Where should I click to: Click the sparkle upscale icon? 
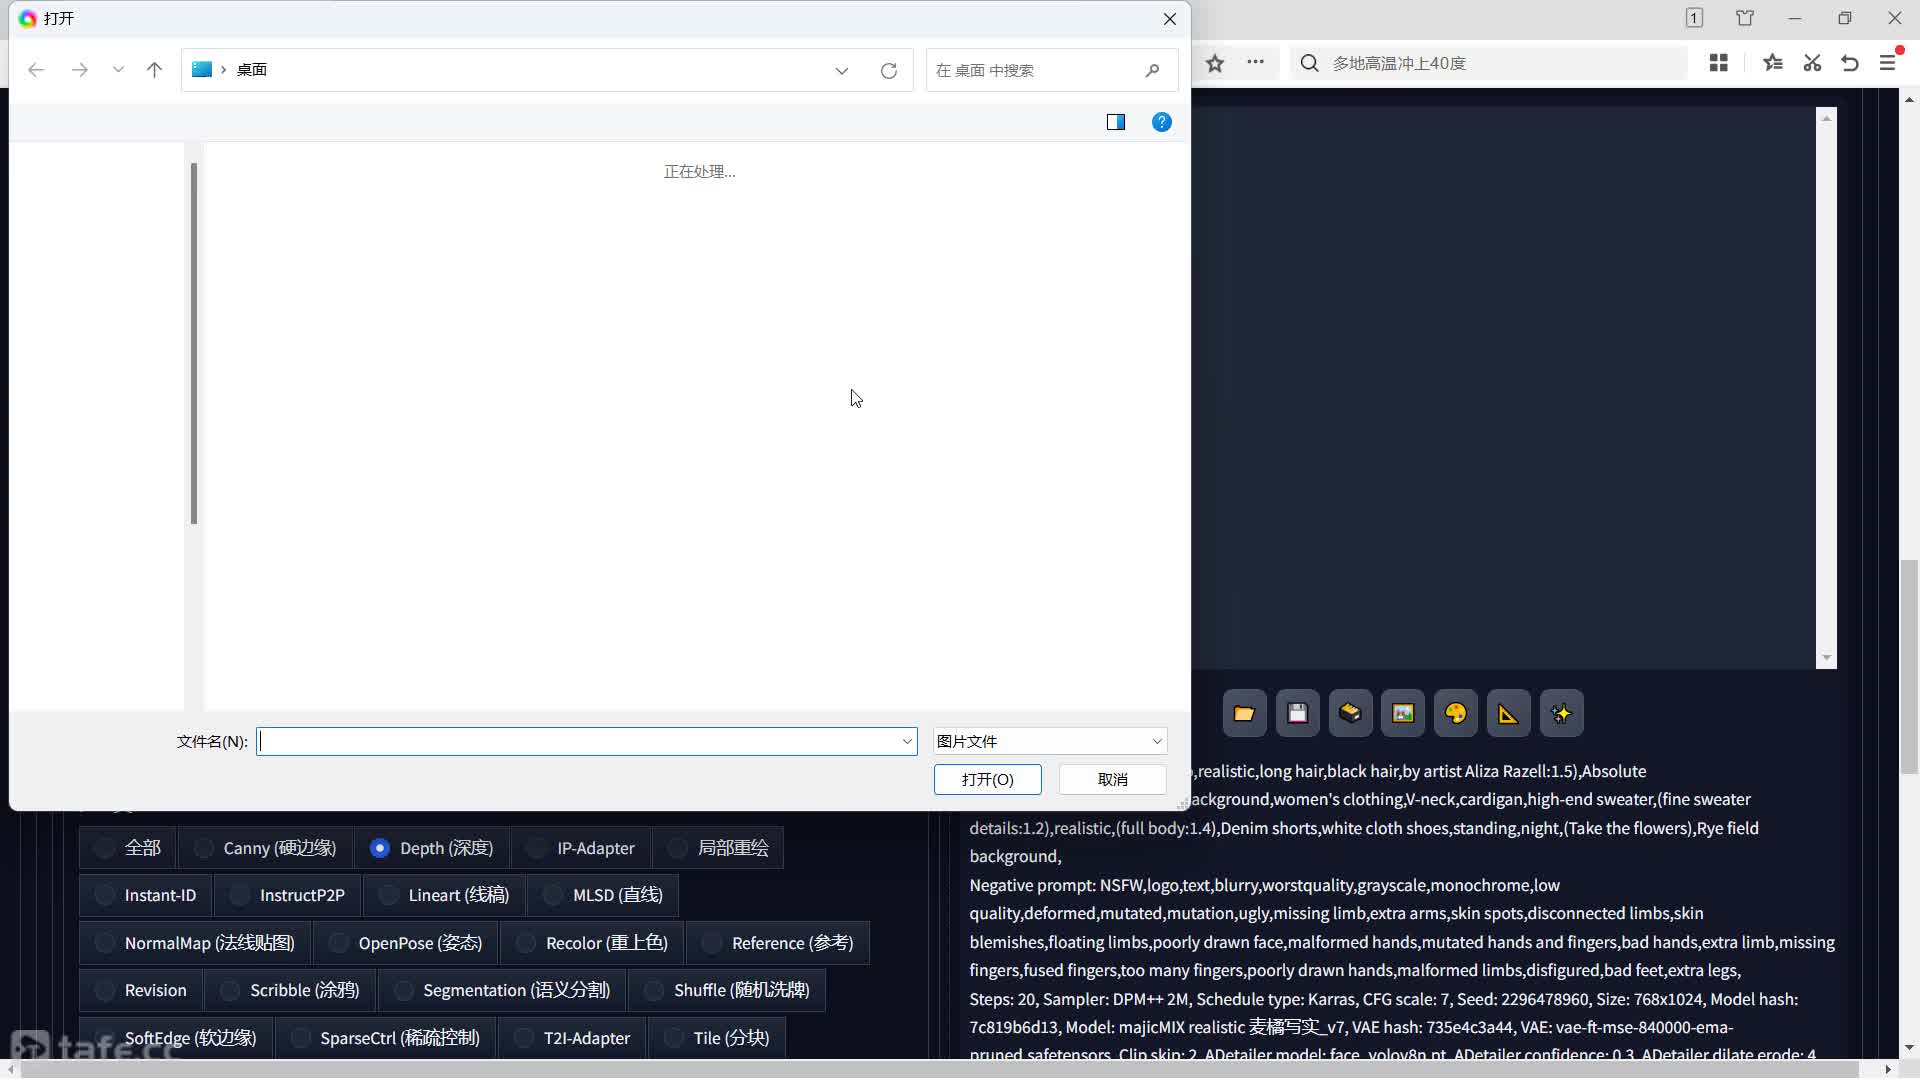tap(1561, 713)
